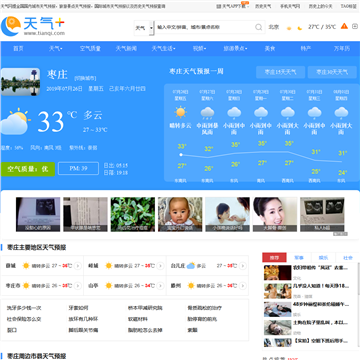360x360 pixels.
Task: Click the sun icon in 滕州 row
Action: click(x=191, y=286)
